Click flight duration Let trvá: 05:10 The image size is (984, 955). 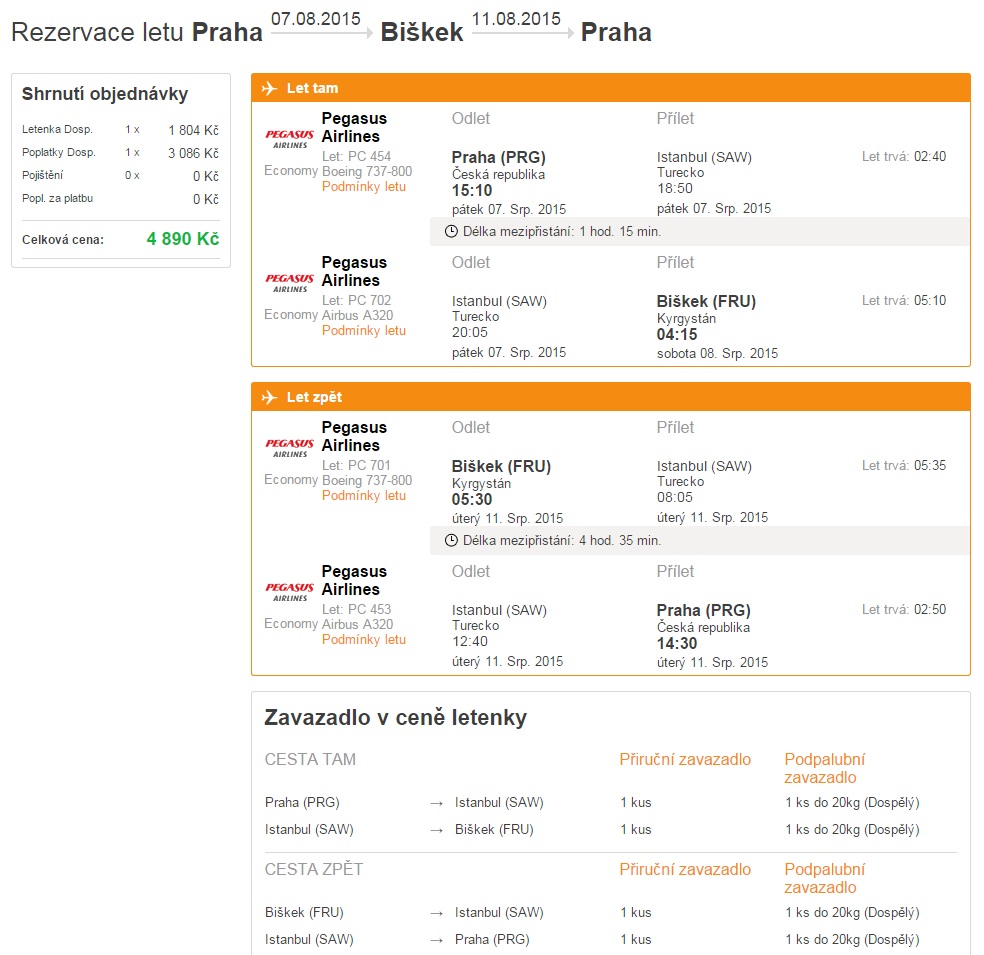[x=904, y=301]
